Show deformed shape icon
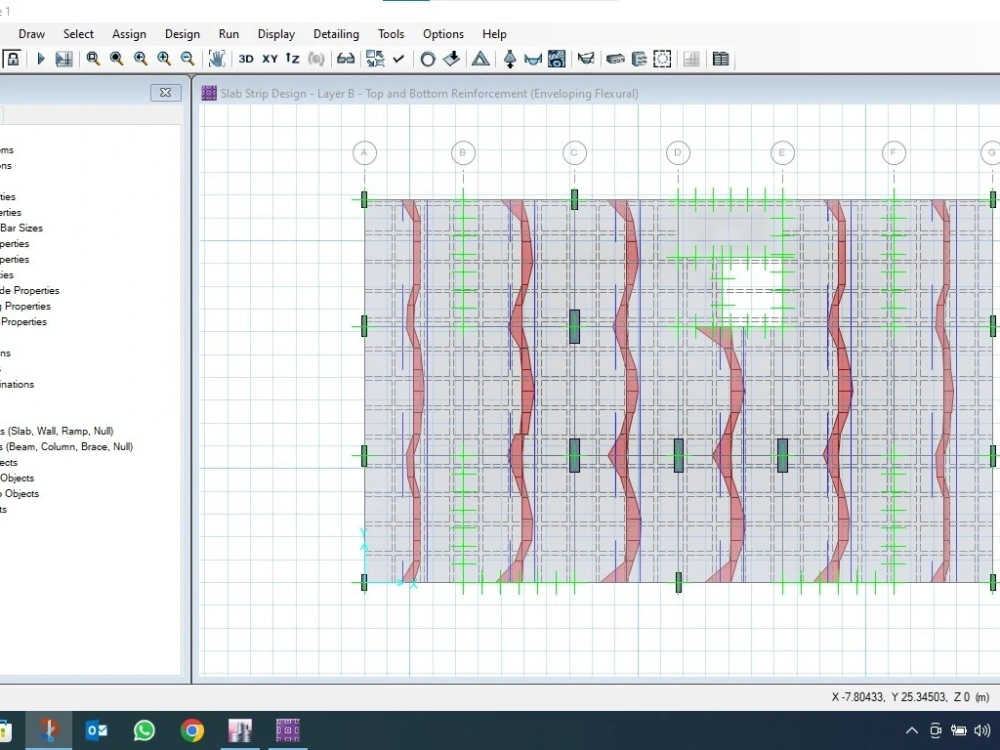The height and width of the screenshot is (750, 1000). click(533, 59)
